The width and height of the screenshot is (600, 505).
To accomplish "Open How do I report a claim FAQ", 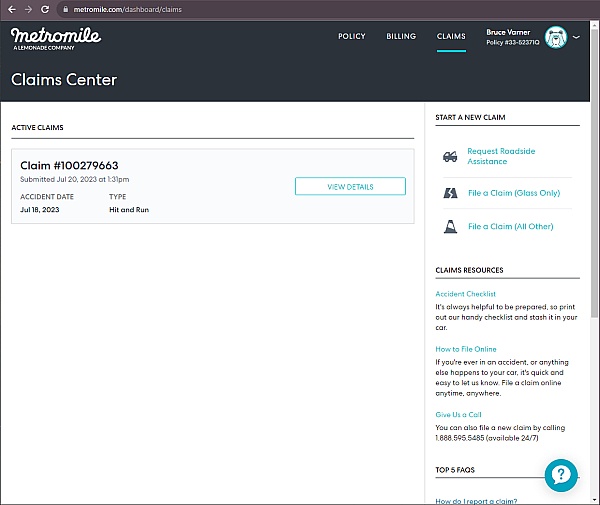I will [476, 501].
